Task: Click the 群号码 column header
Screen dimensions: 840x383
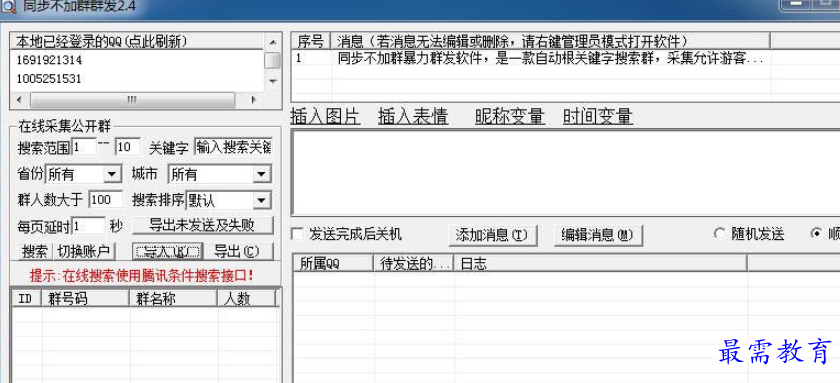Action: coord(86,298)
